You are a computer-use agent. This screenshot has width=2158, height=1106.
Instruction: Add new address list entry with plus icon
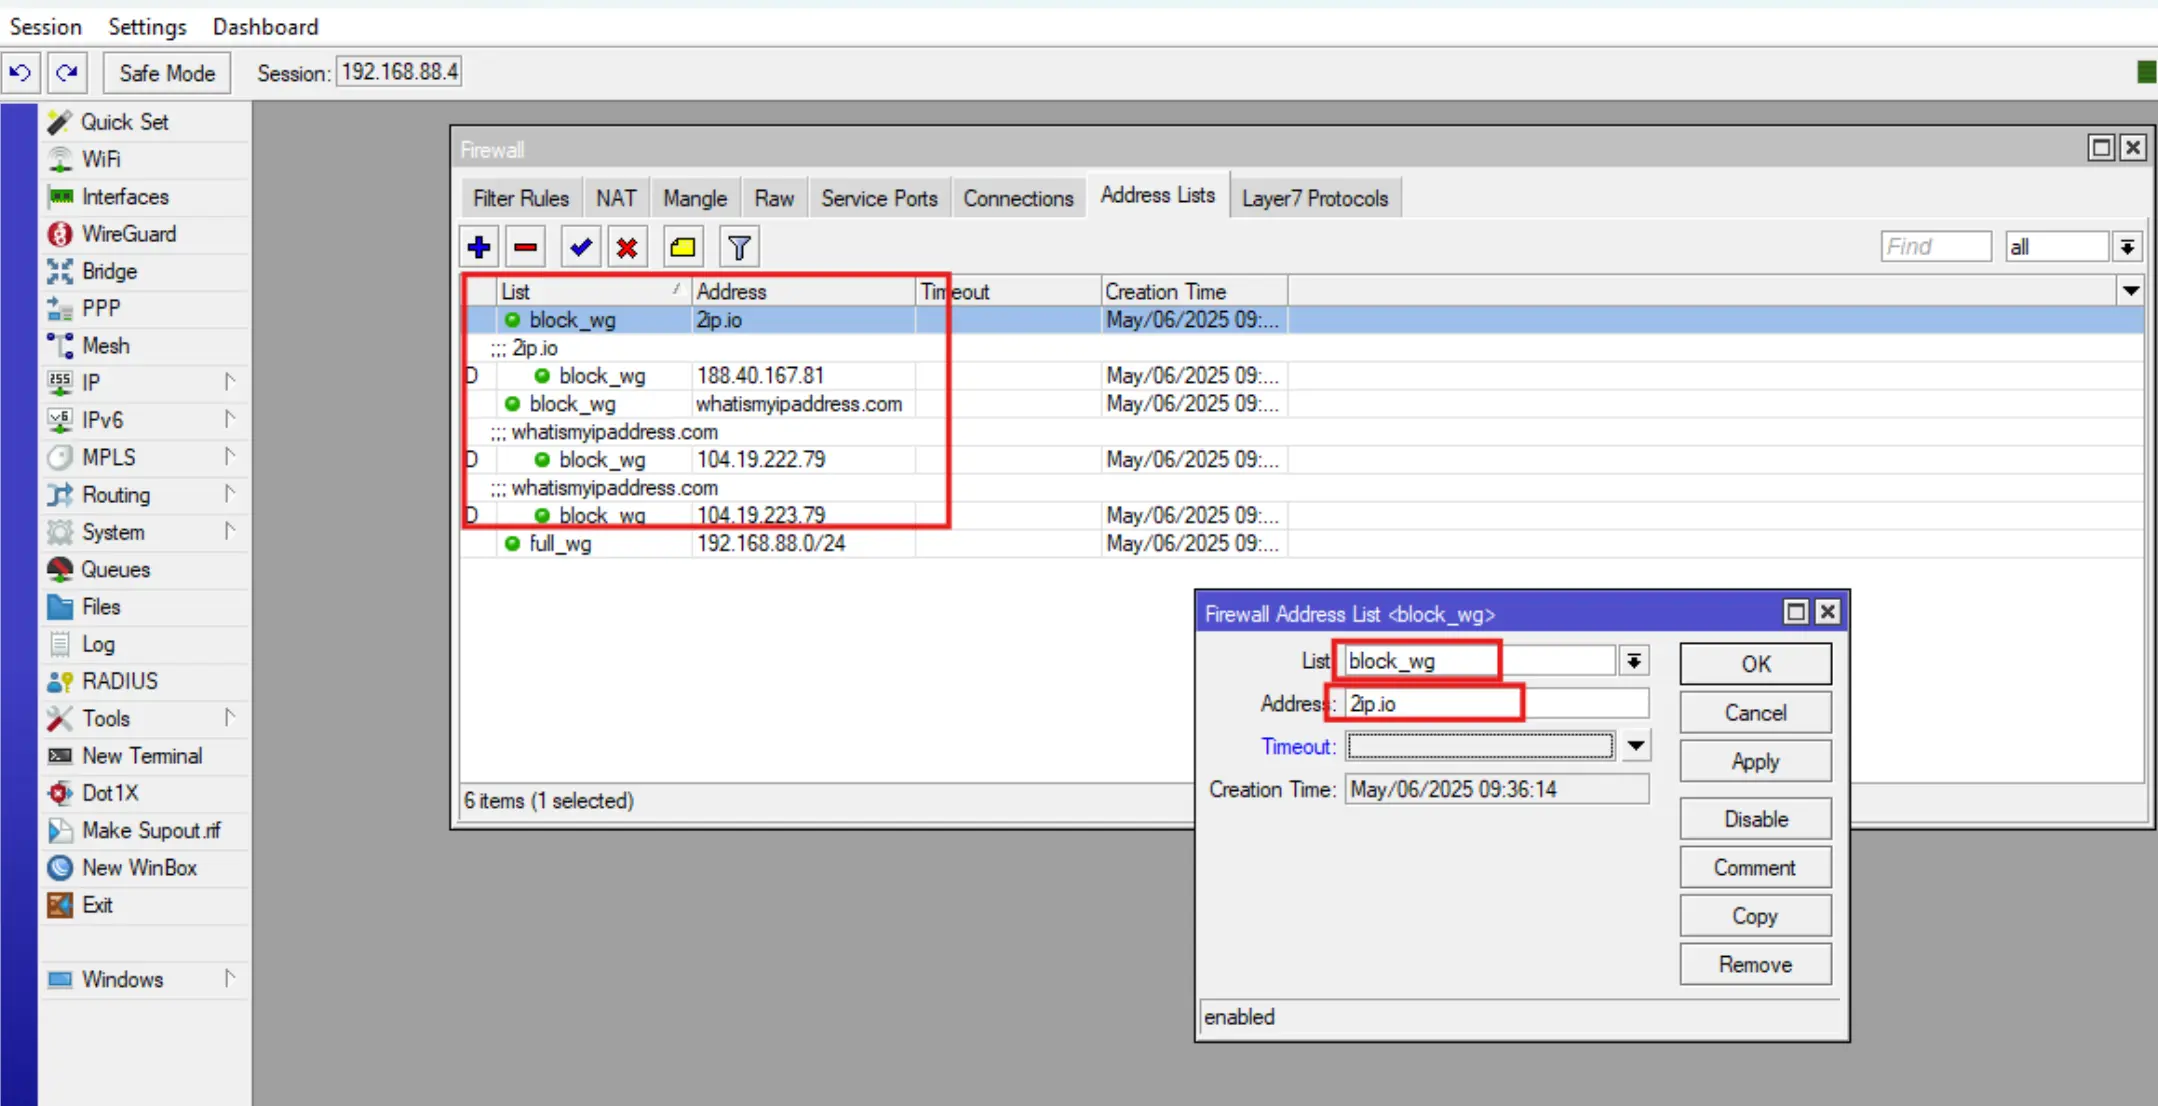click(x=479, y=247)
